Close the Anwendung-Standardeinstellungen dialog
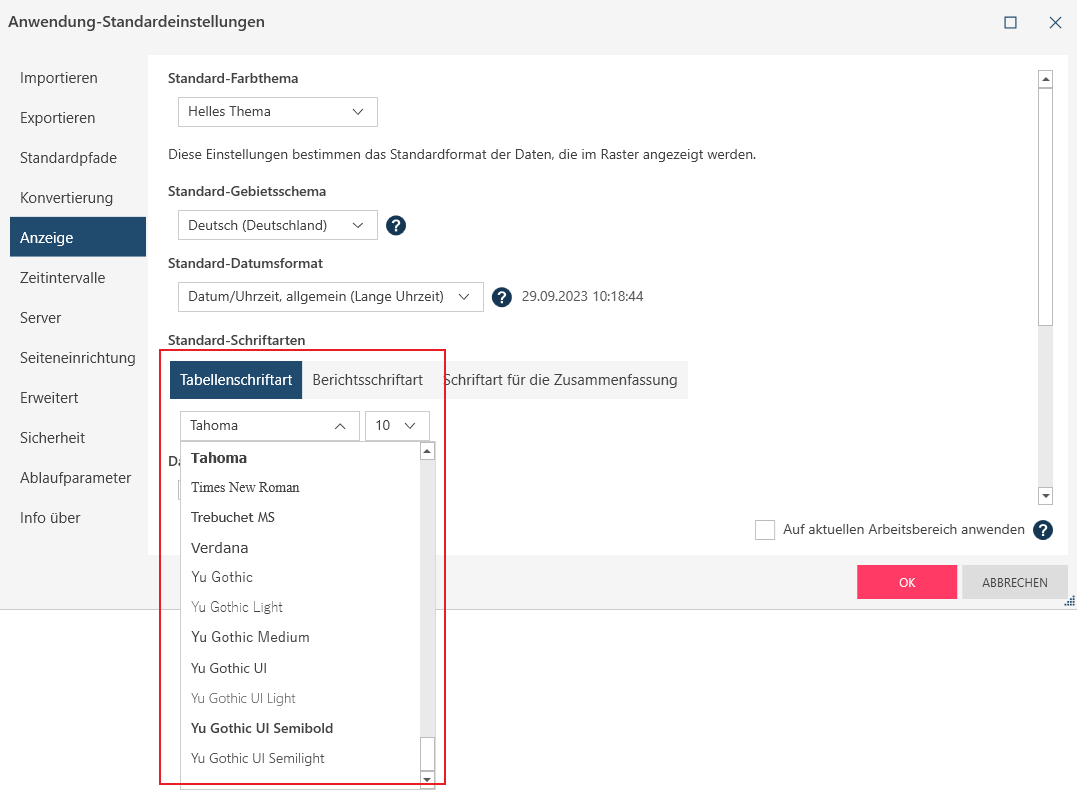This screenshot has width=1077, height=792. [x=1055, y=22]
